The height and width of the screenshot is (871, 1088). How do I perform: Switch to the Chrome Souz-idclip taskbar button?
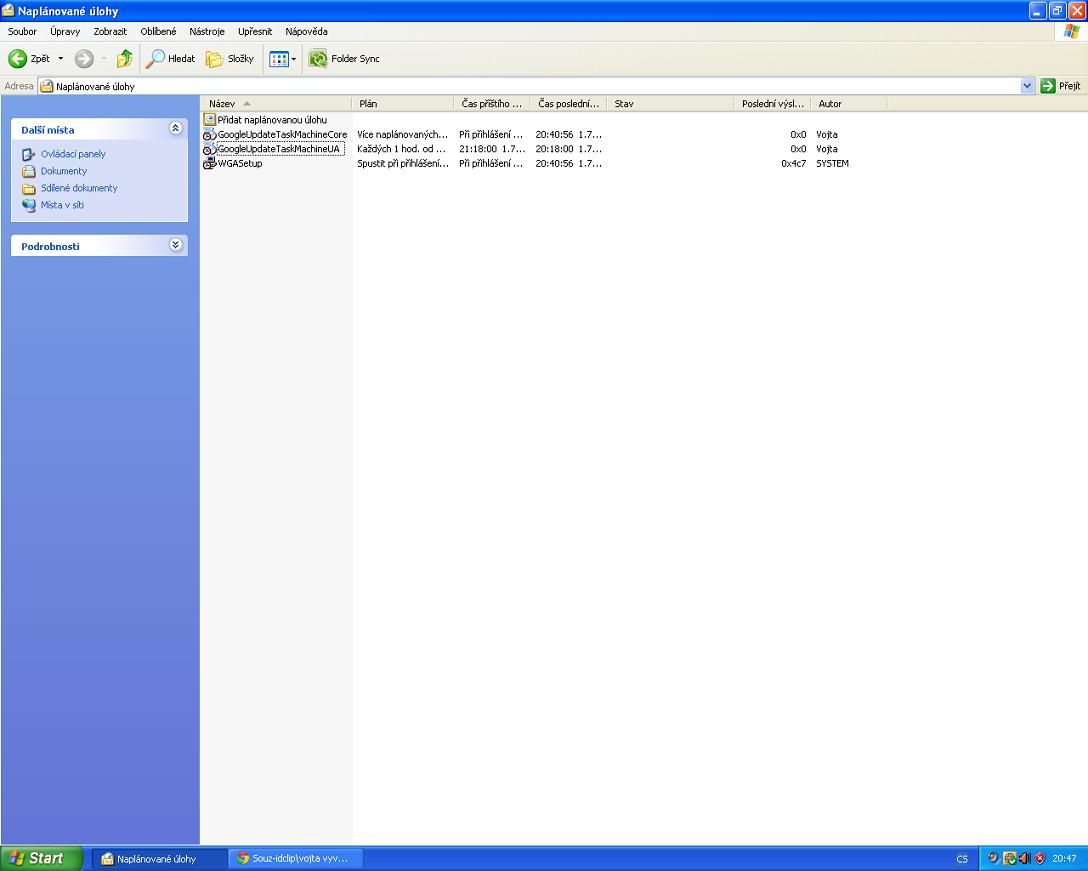(296, 859)
